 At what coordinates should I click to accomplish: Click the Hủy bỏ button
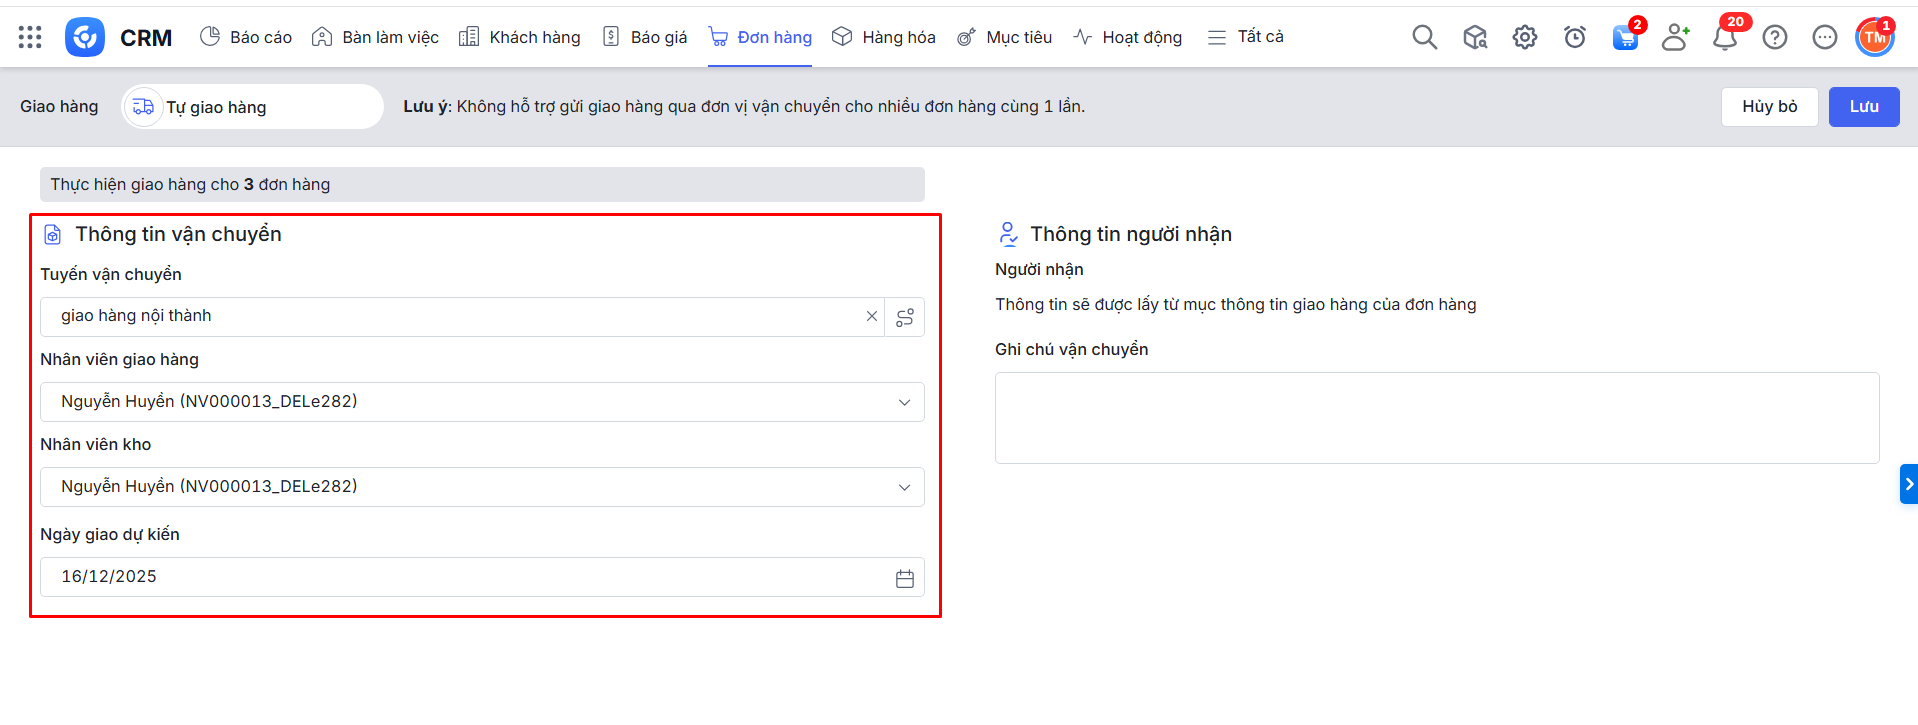click(x=1769, y=107)
